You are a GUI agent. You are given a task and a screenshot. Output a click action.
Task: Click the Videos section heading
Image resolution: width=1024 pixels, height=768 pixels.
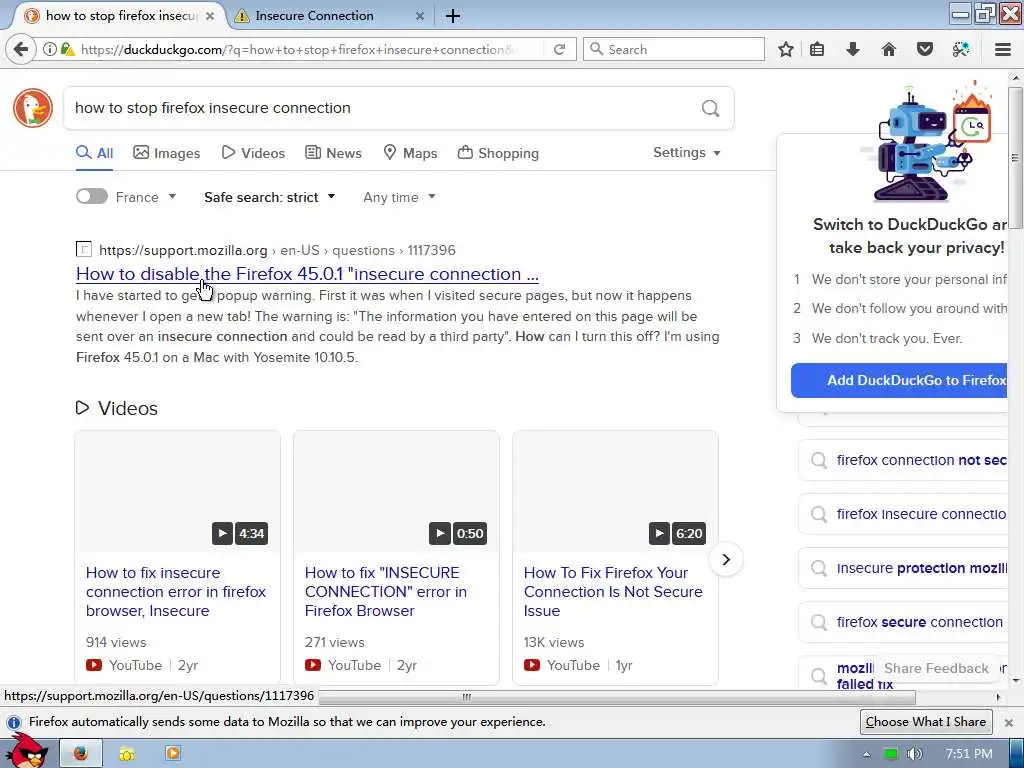tap(117, 408)
